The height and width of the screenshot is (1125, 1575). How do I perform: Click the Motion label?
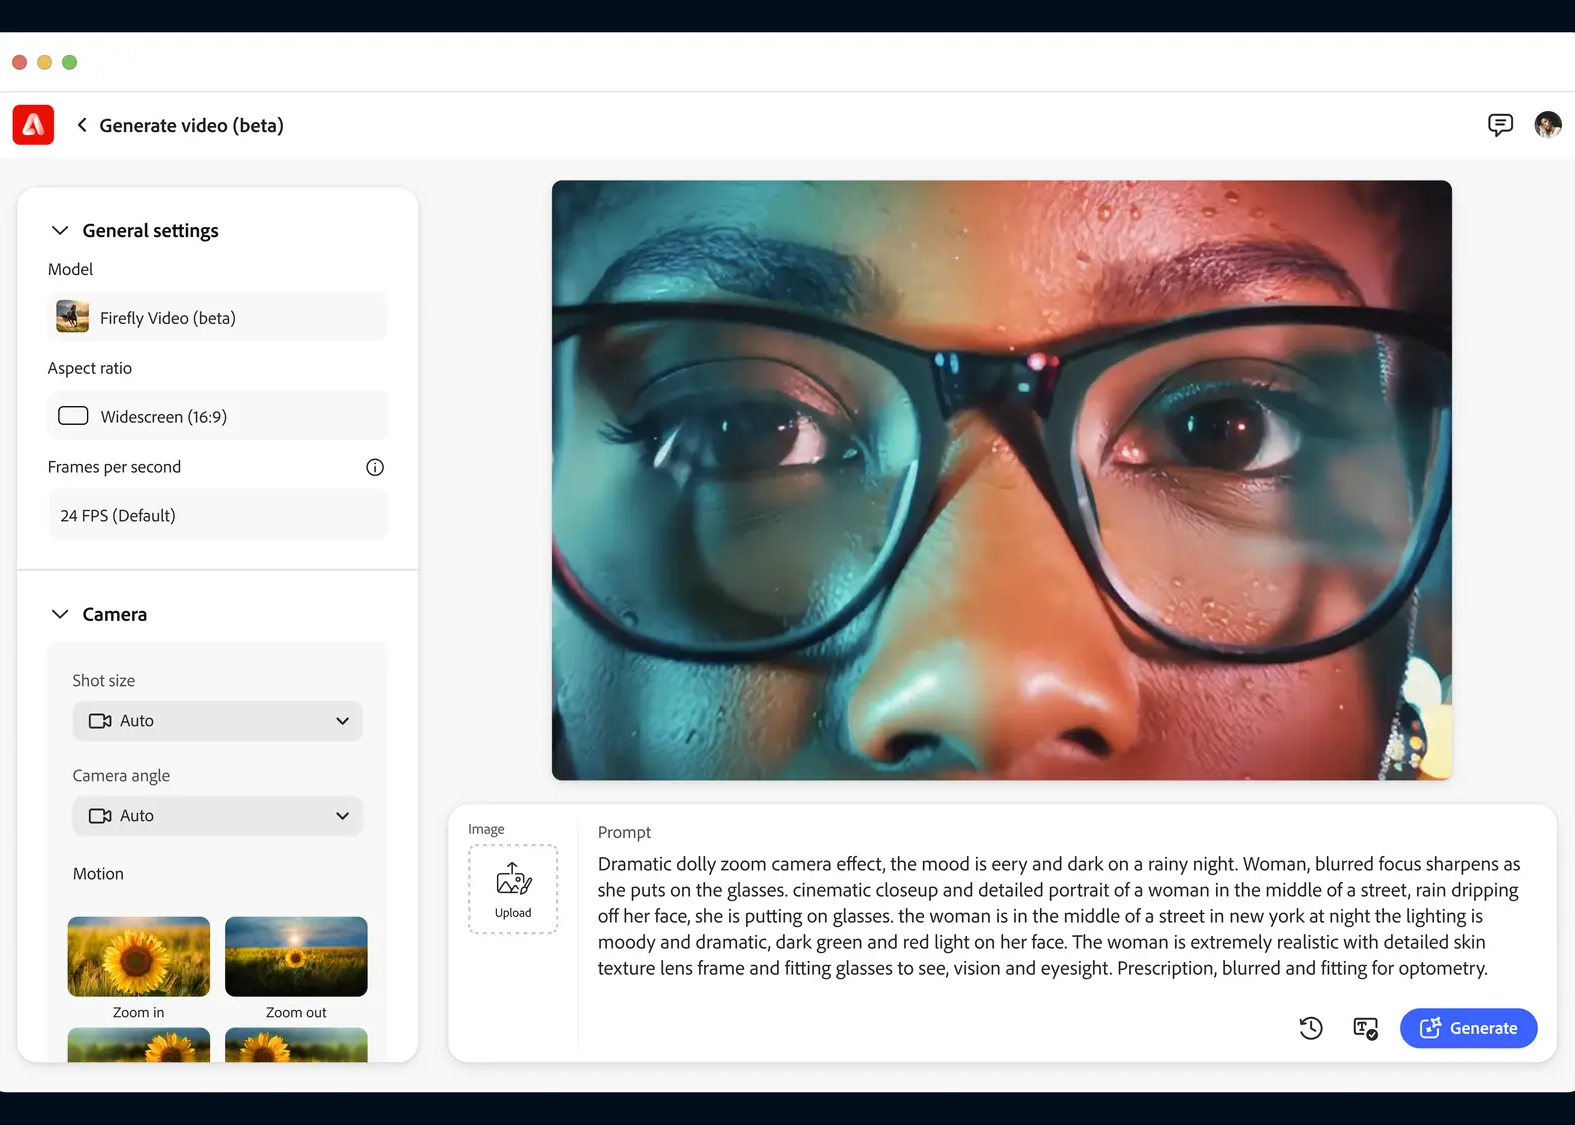(x=98, y=874)
